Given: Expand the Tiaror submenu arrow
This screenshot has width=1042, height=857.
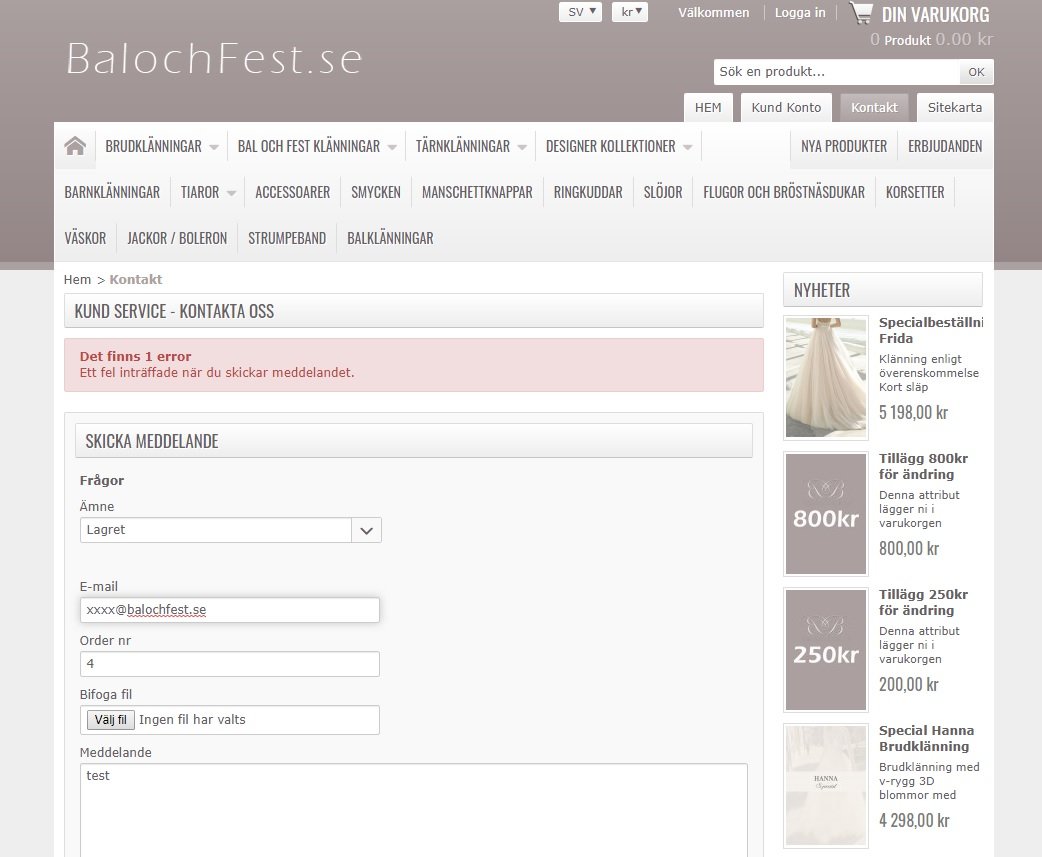Looking at the screenshot, I should (231, 193).
